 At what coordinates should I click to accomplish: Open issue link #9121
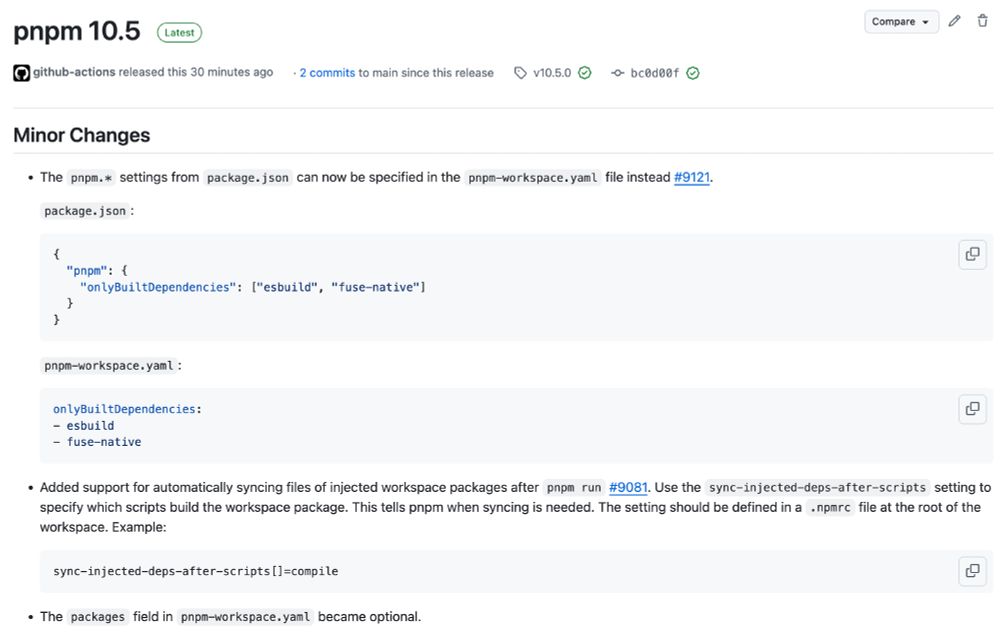tap(692, 177)
